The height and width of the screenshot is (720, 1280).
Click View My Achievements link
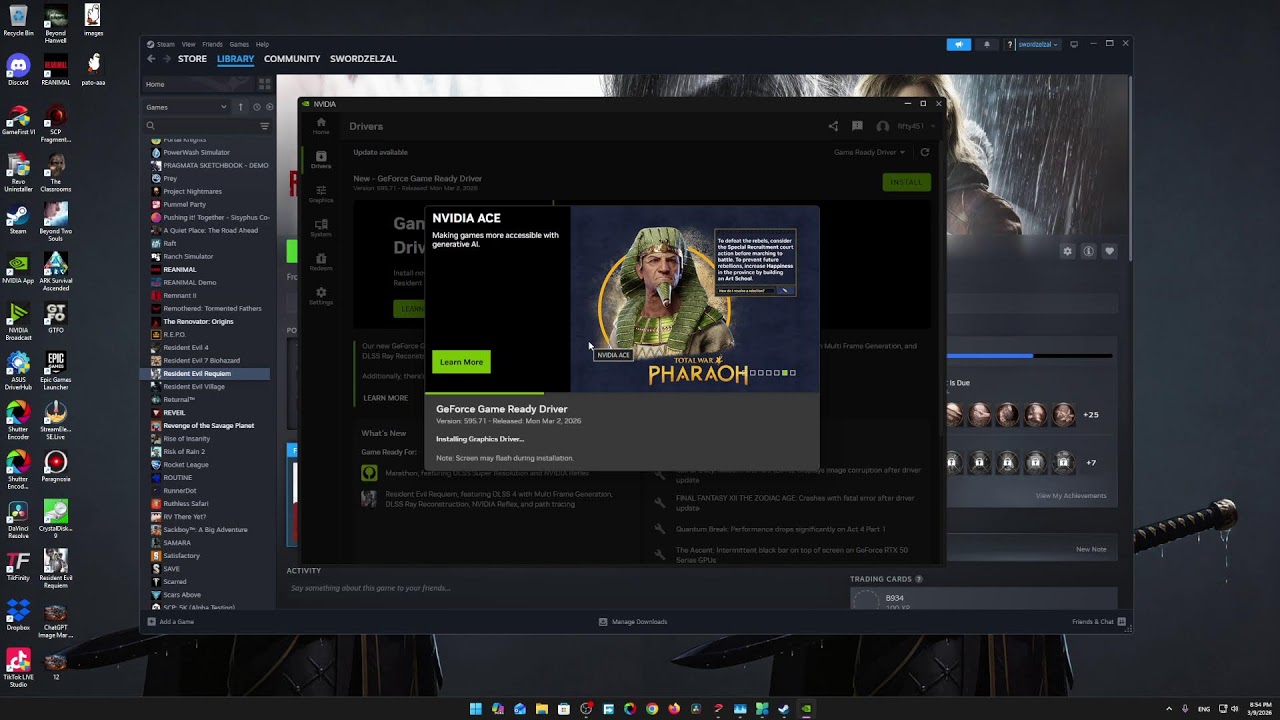1071,496
